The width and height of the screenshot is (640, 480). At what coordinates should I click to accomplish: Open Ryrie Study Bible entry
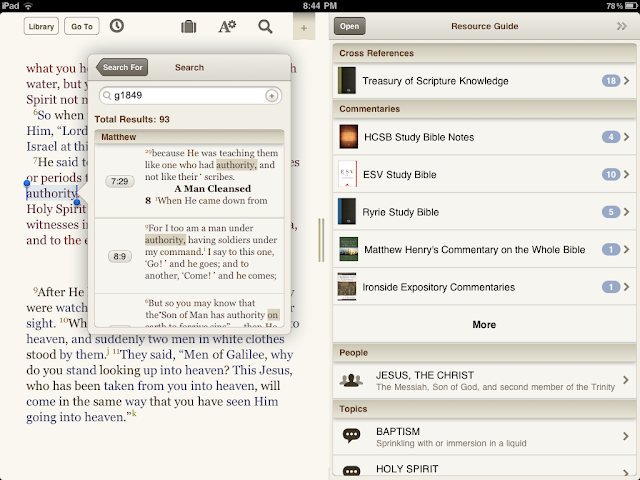(x=484, y=212)
